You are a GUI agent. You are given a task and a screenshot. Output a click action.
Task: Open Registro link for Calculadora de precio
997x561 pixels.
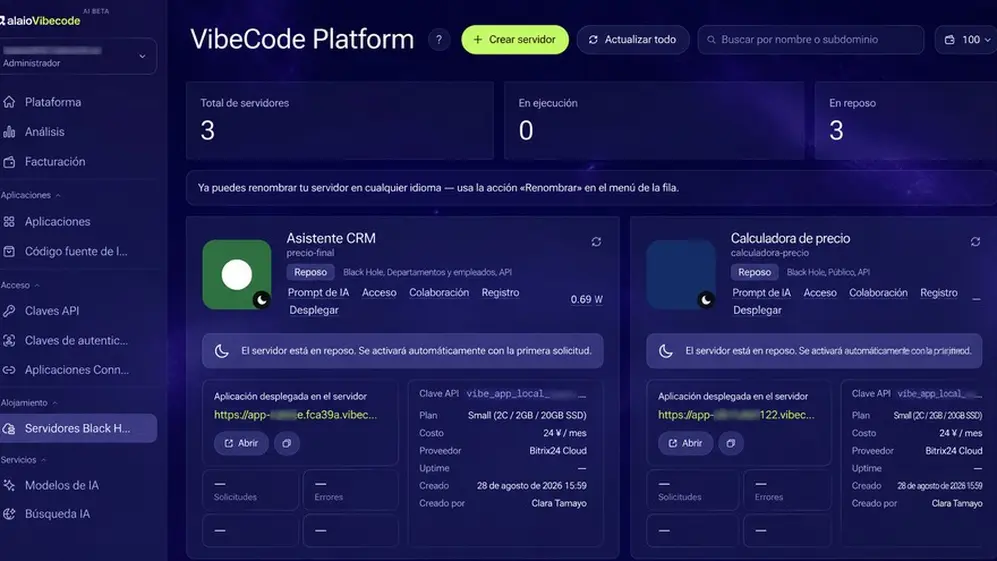pos(939,293)
